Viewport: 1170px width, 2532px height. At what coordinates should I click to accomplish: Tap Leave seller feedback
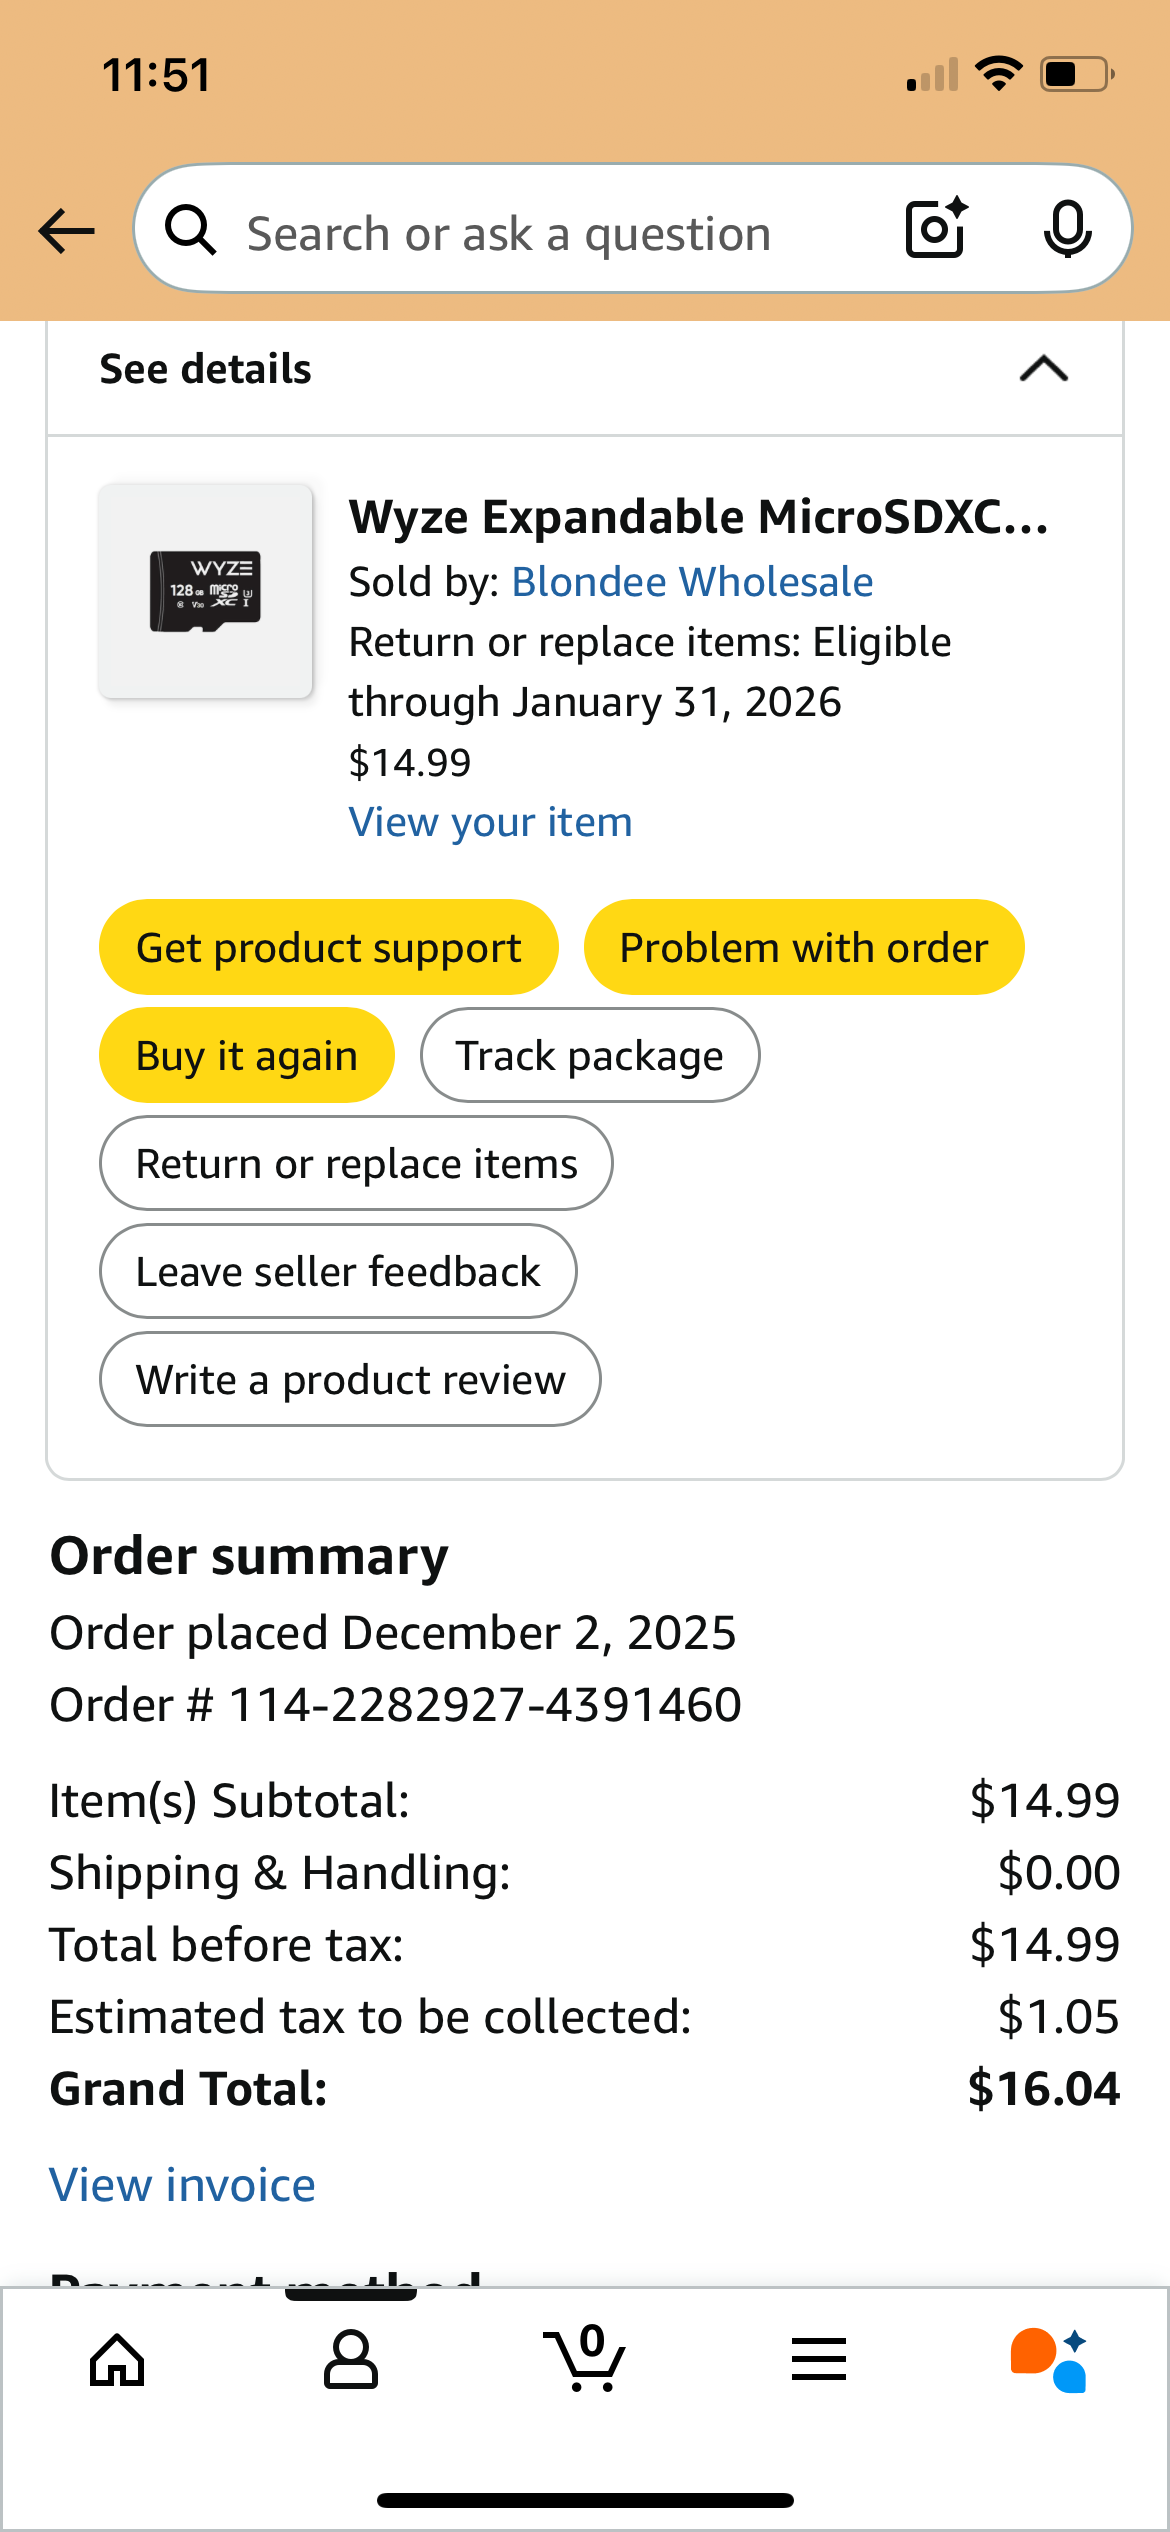(x=338, y=1271)
